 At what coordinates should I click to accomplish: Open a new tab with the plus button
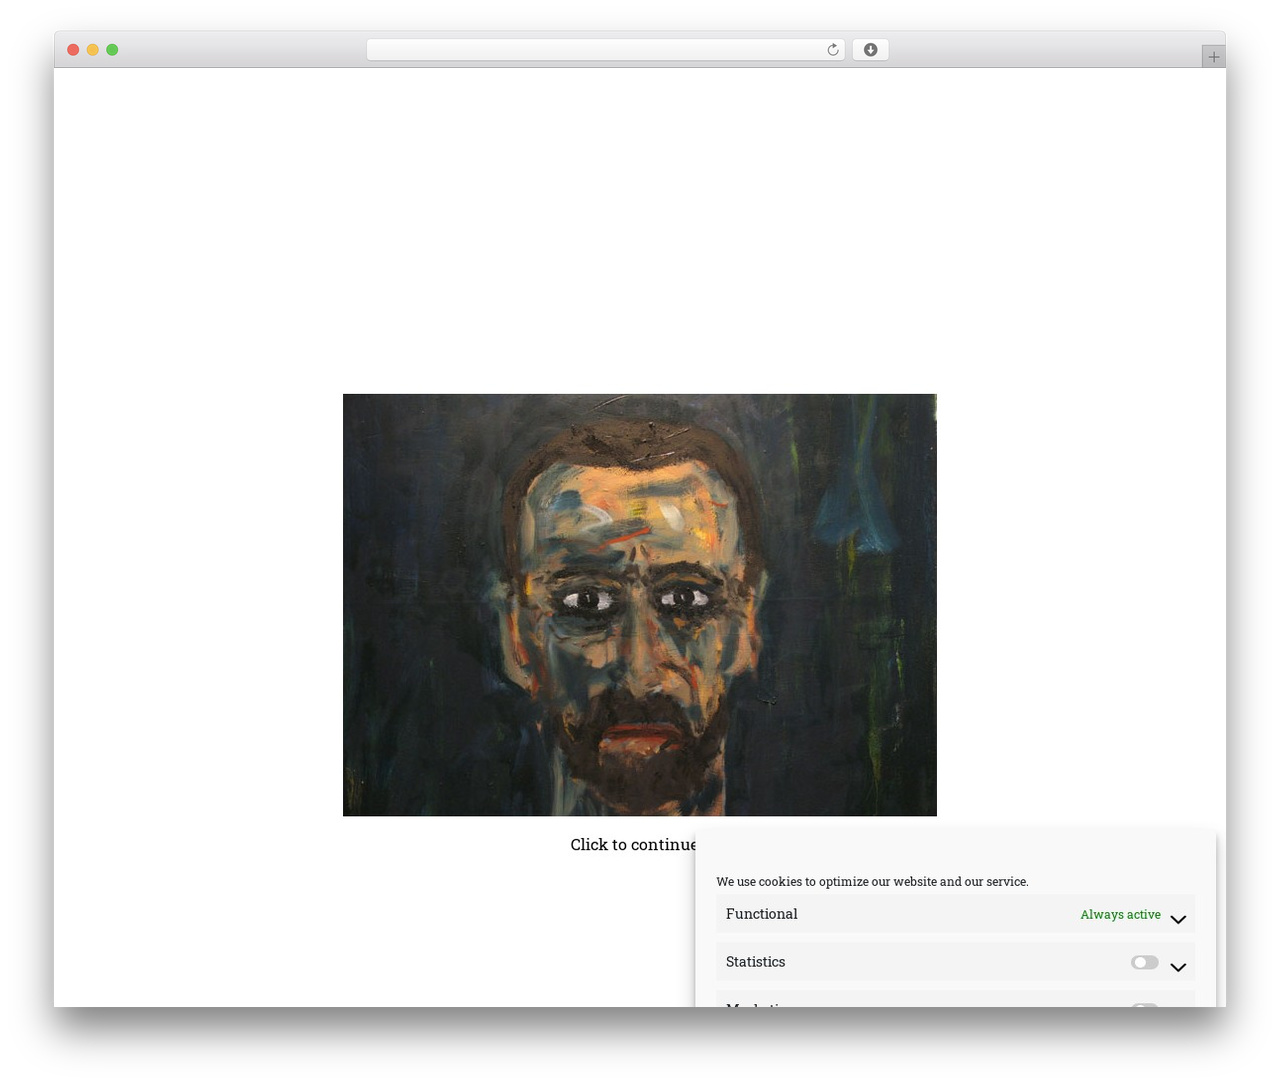pos(1213,57)
